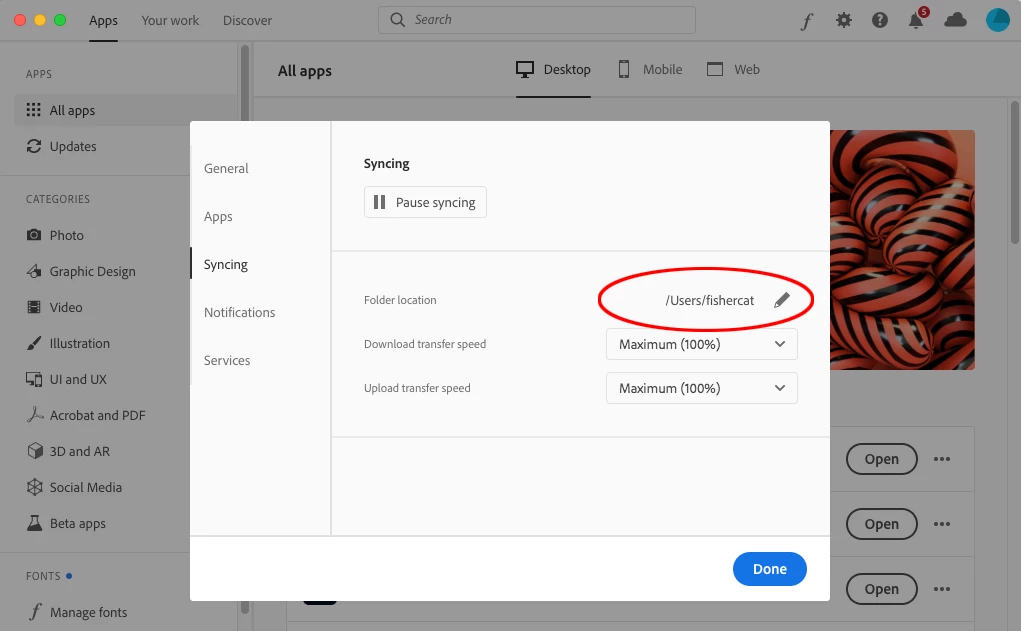Viewport: 1021px width, 631px height.
Task: Select the General preferences tab
Action: click(x=226, y=168)
